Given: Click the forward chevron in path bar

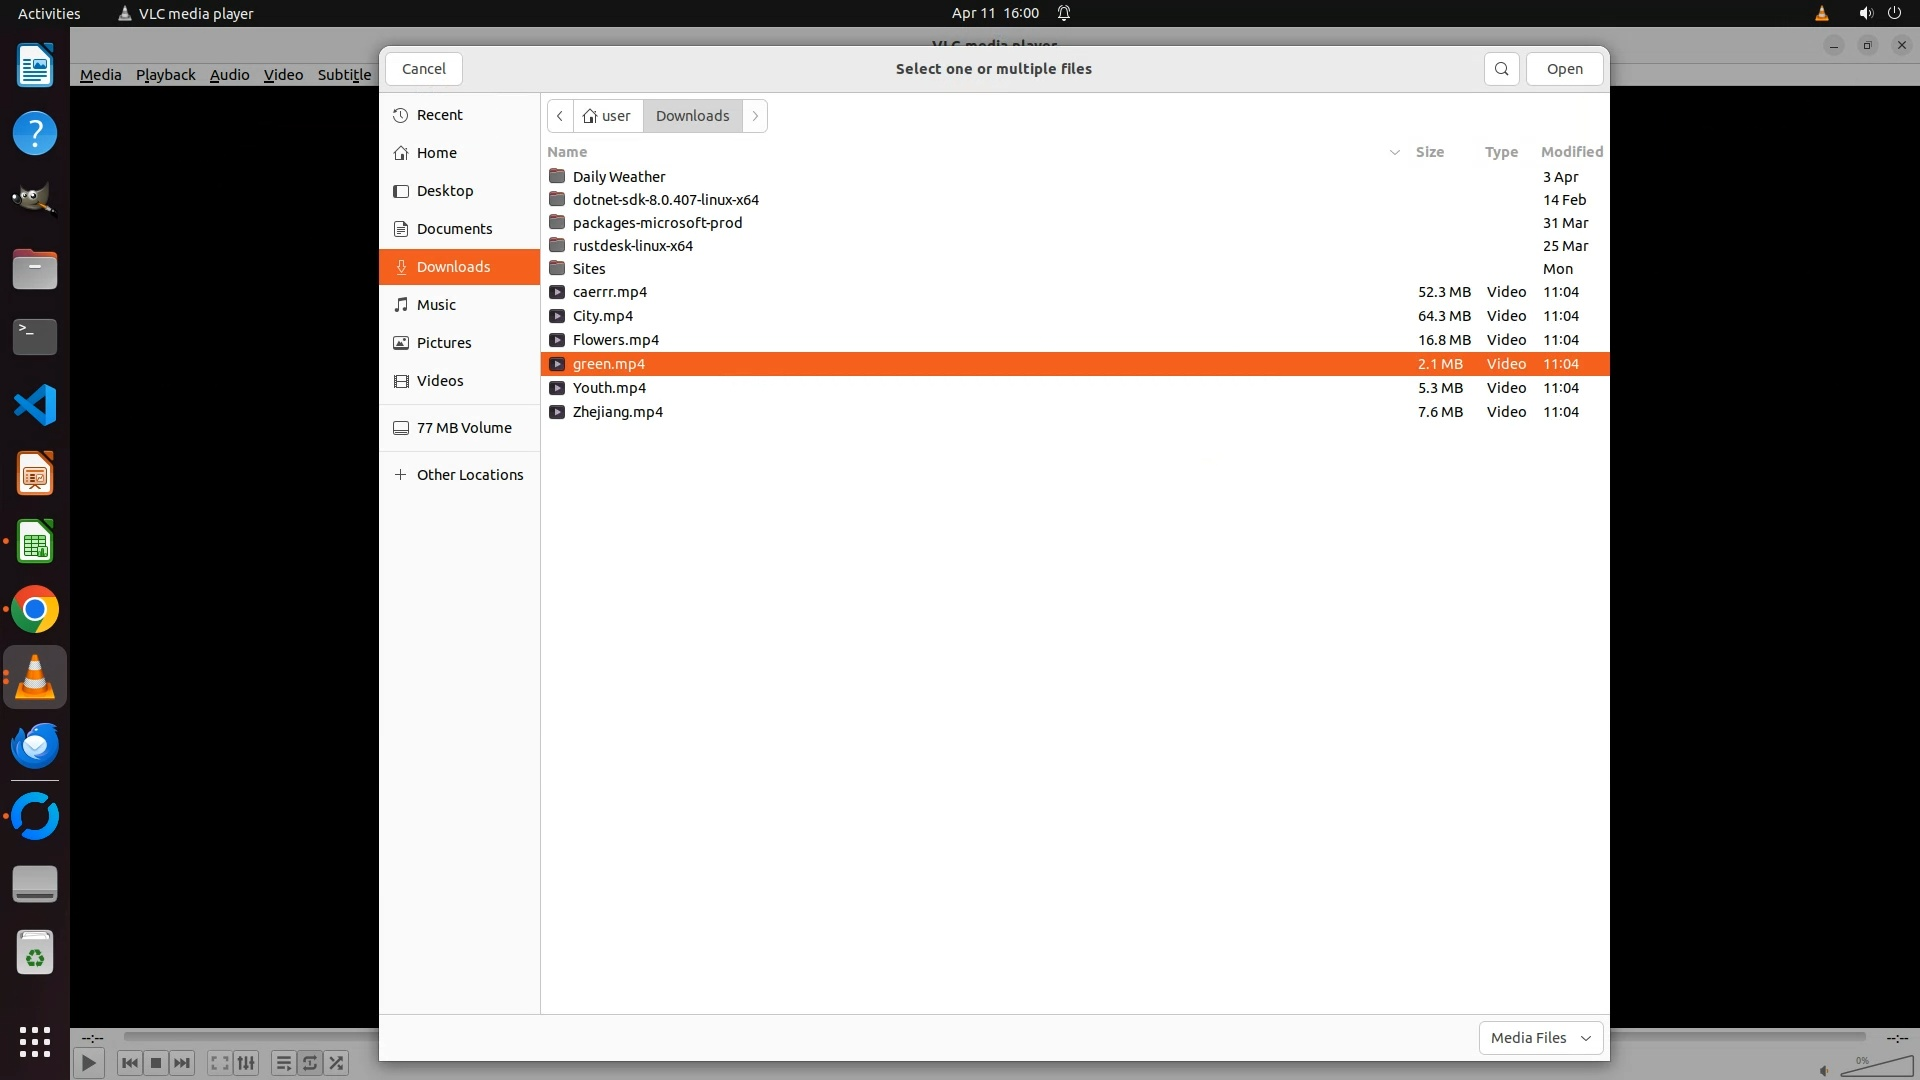Looking at the screenshot, I should [755, 116].
